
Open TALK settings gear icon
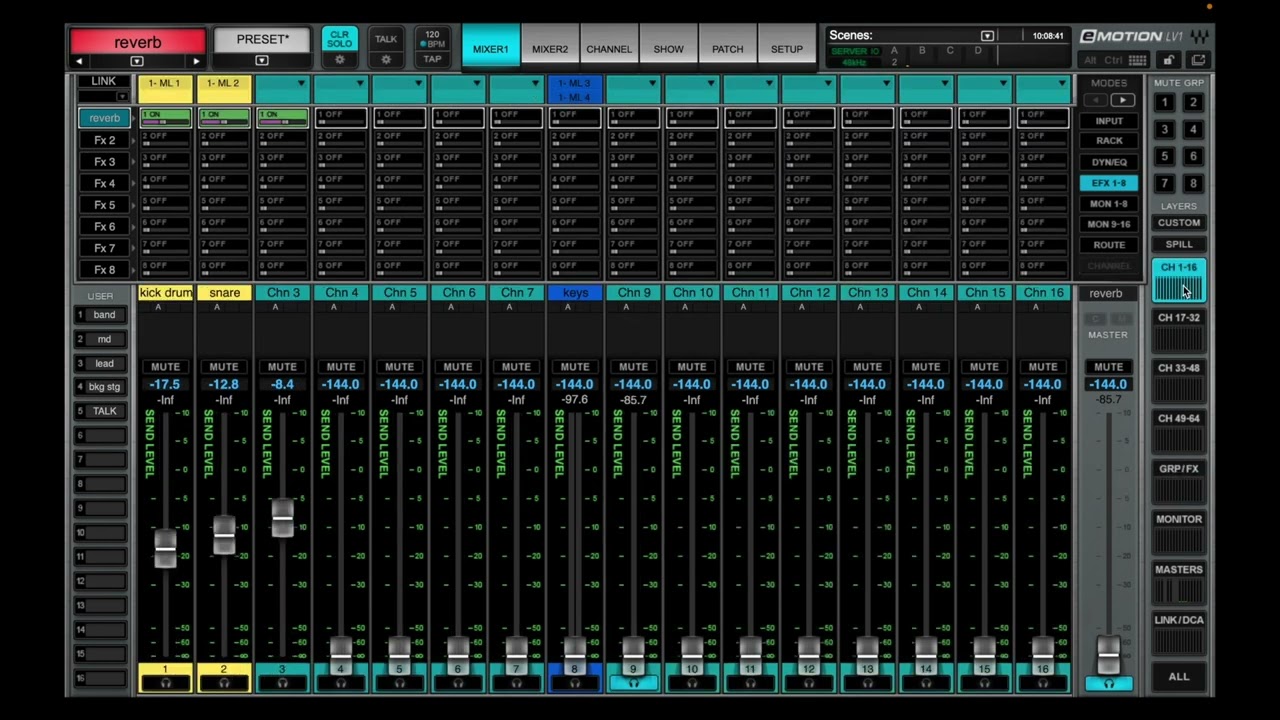[386, 60]
